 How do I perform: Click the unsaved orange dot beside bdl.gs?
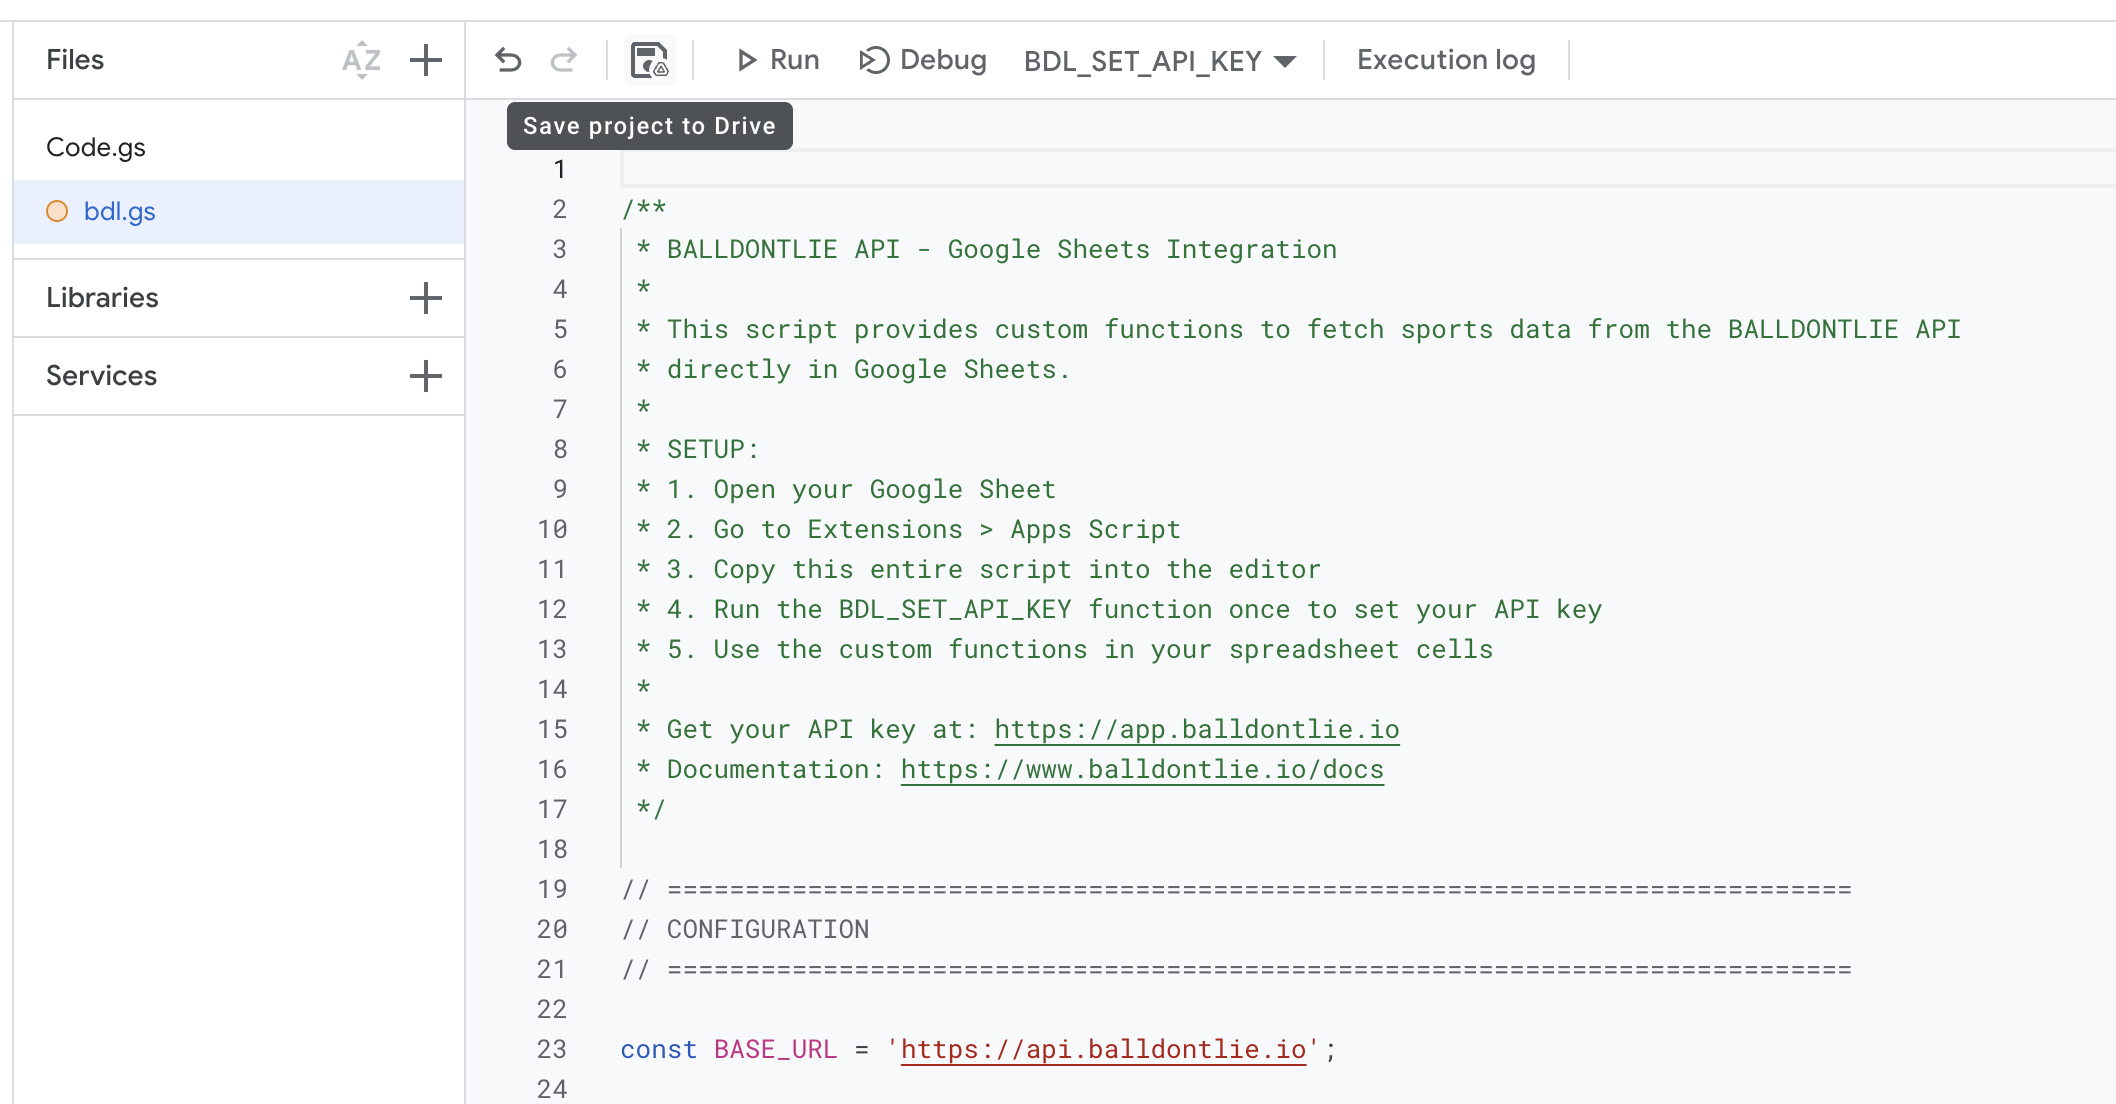(x=57, y=211)
